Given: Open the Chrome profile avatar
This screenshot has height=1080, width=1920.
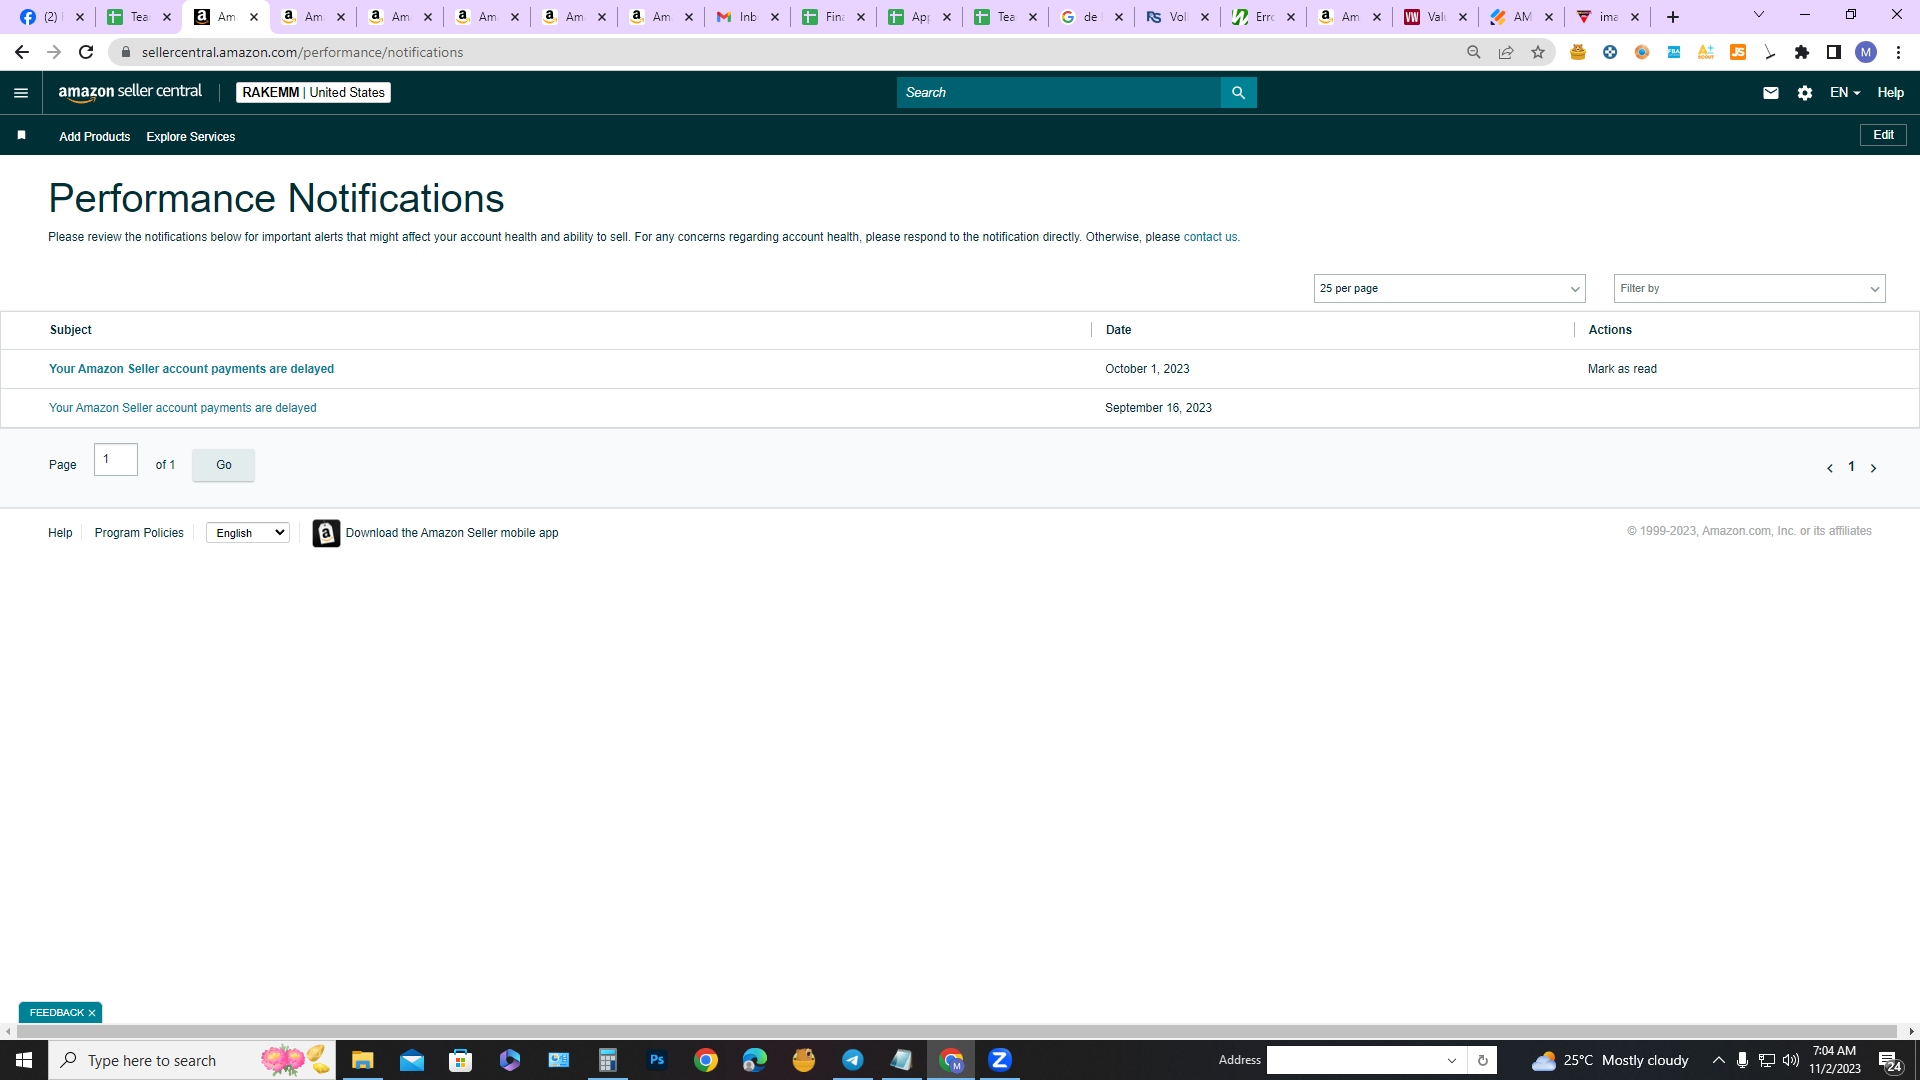Looking at the screenshot, I should click(1866, 52).
